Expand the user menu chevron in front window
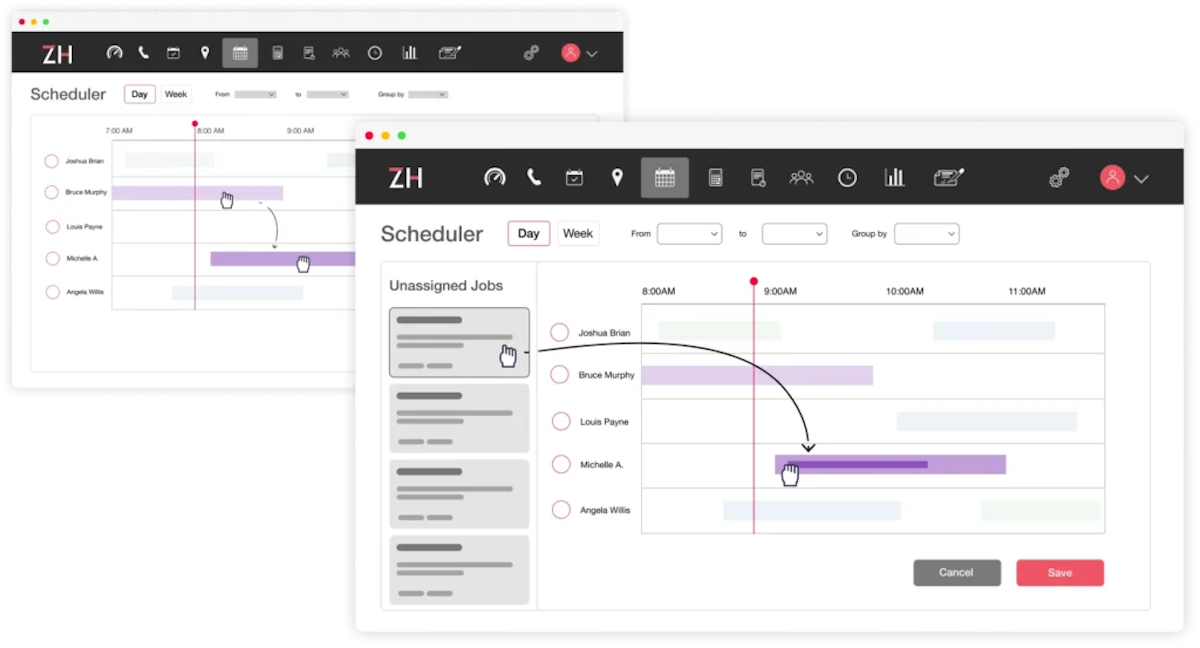1200x648 pixels. (x=1141, y=179)
